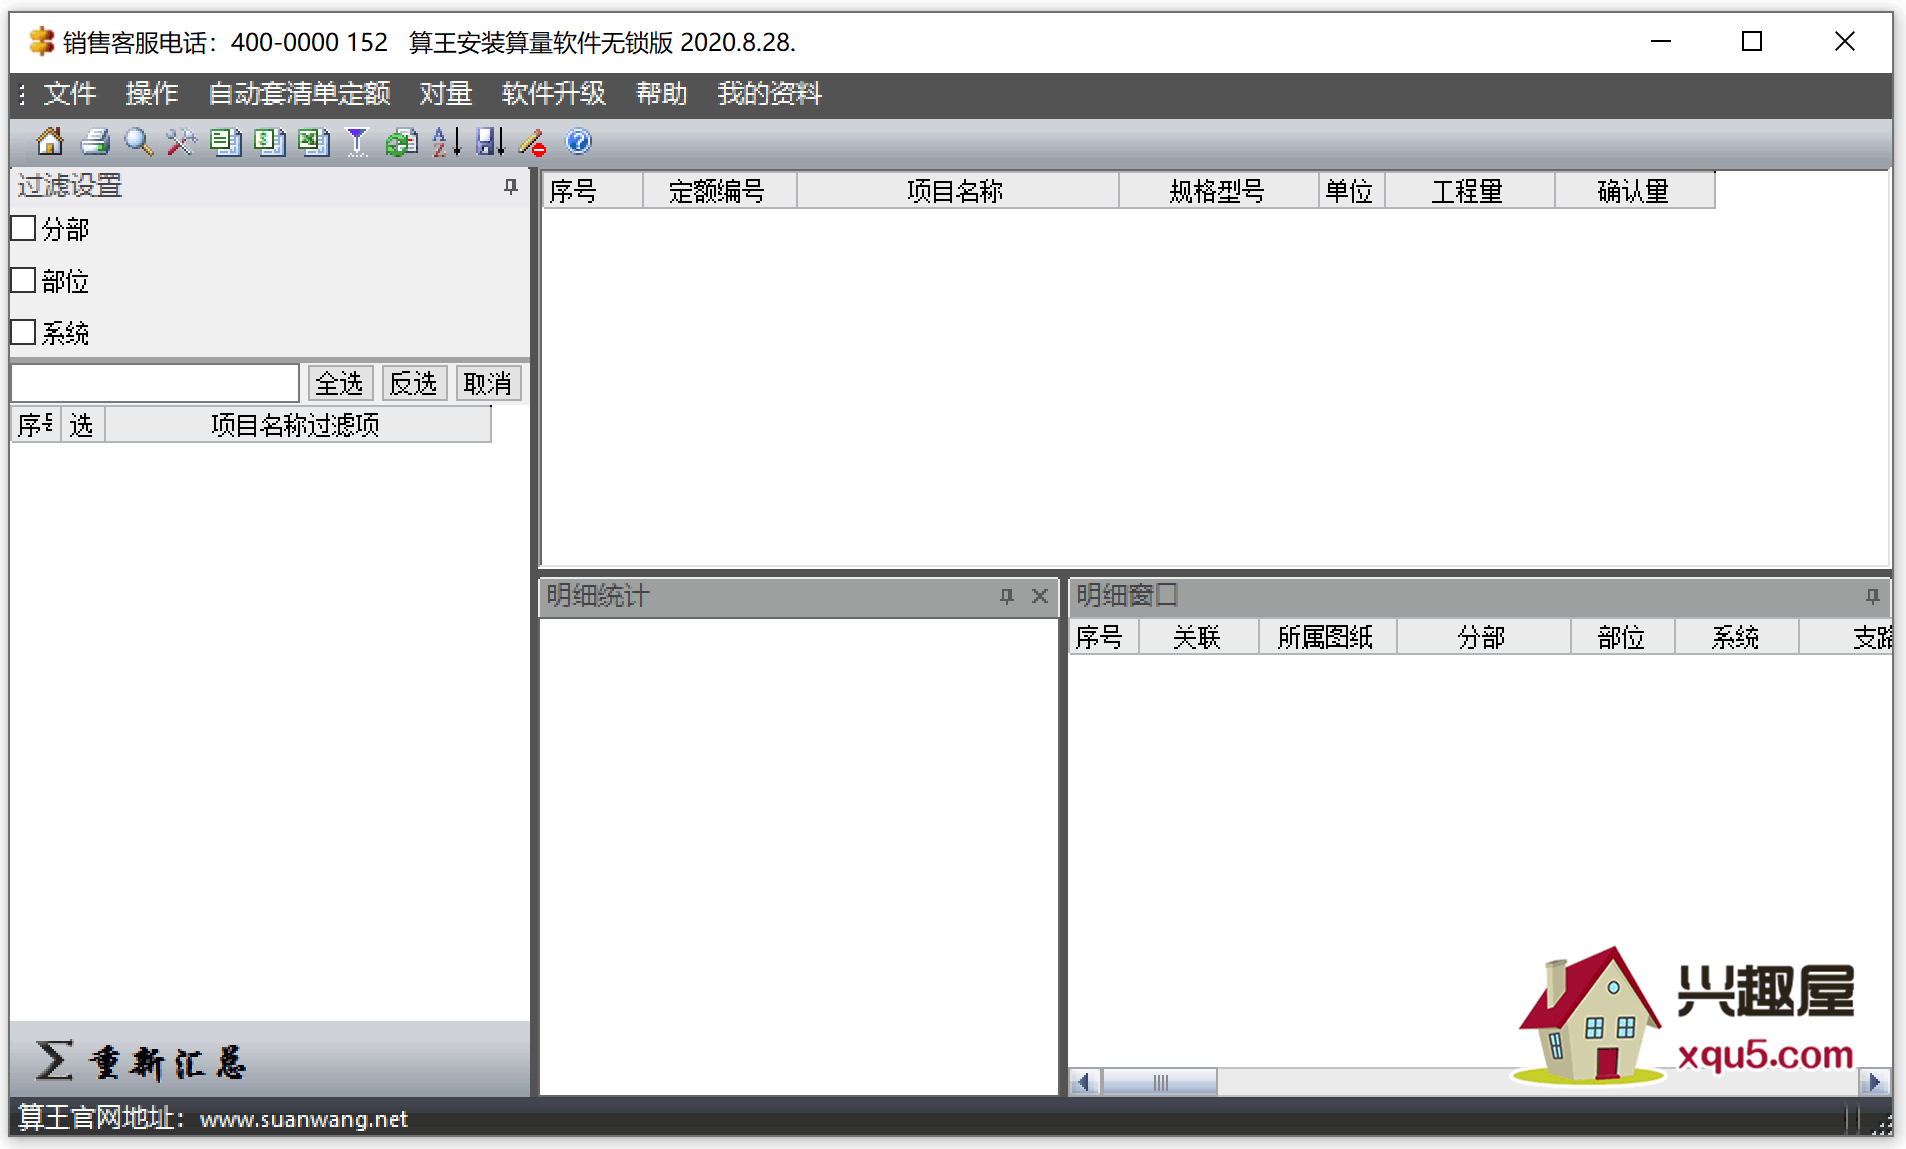Click the horizontal scrollbar thumb in 明细窗口
The width and height of the screenshot is (1906, 1149).
click(1160, 1082)
